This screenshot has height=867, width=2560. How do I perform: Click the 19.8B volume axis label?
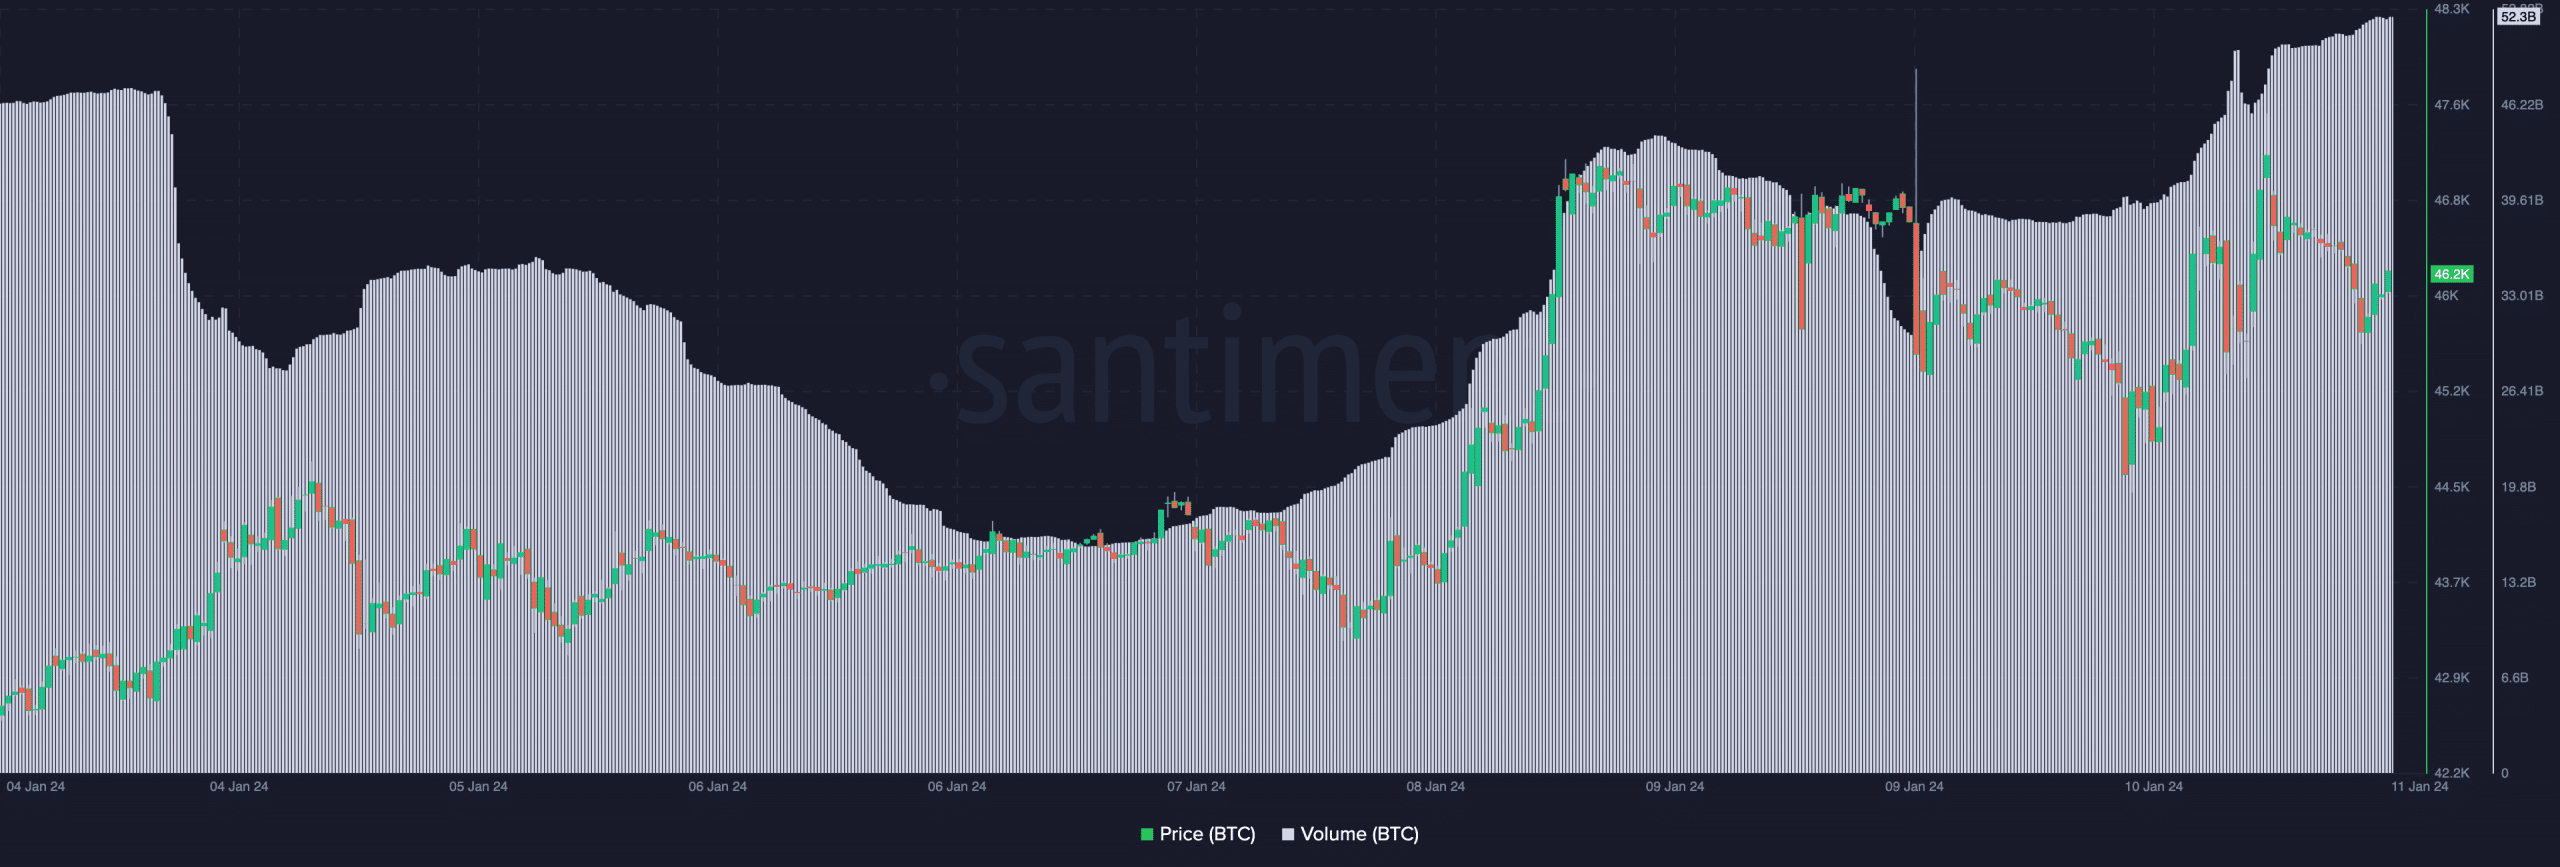2518,487
